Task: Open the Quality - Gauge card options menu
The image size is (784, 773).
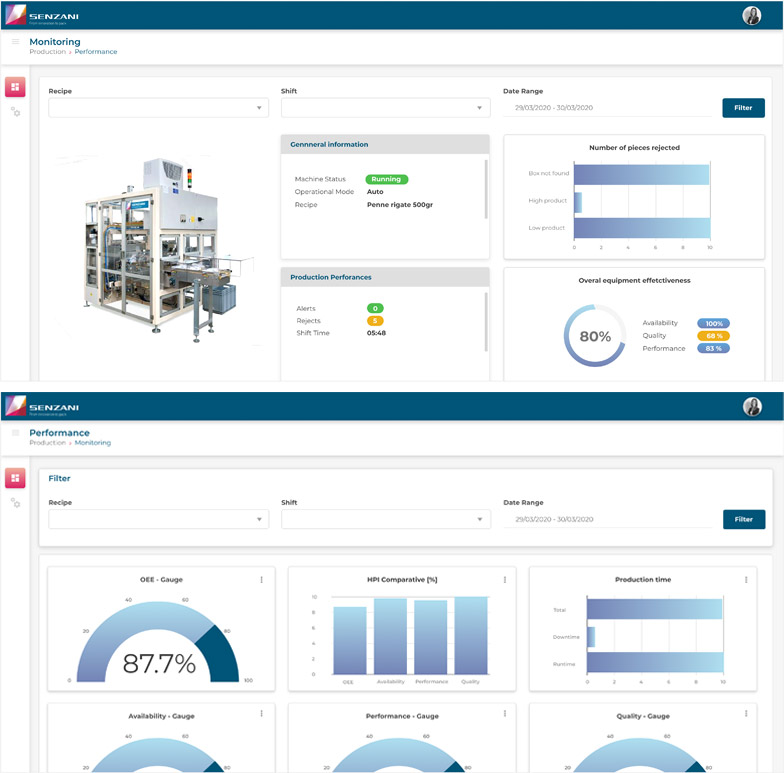Action: pos(746,714)
